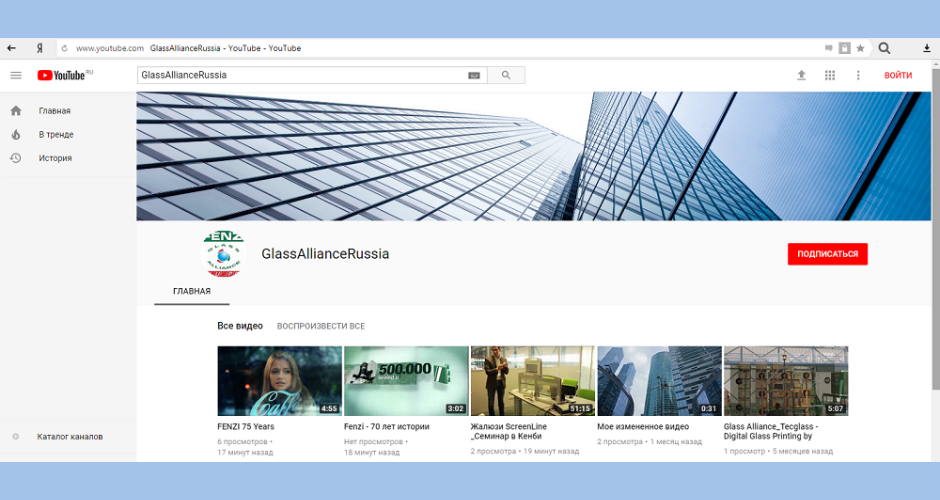Click ВОЙТИ to sign in

point(898,75)
